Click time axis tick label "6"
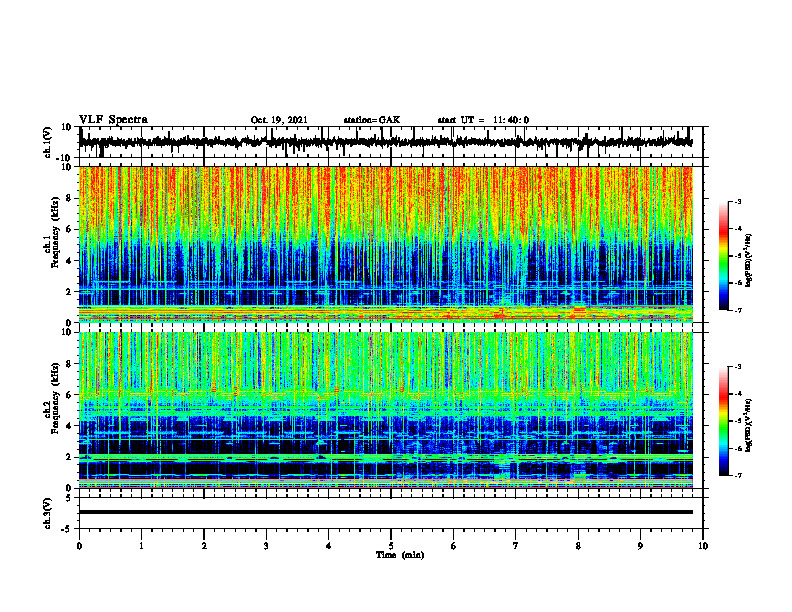The width and height of the screenshot is (792, 612). (454, 546)
